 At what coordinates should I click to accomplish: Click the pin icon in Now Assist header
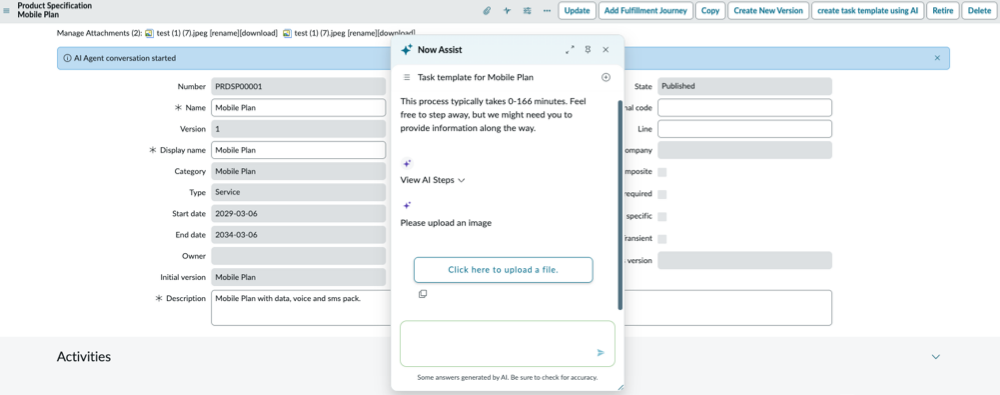tap(587, 50)
